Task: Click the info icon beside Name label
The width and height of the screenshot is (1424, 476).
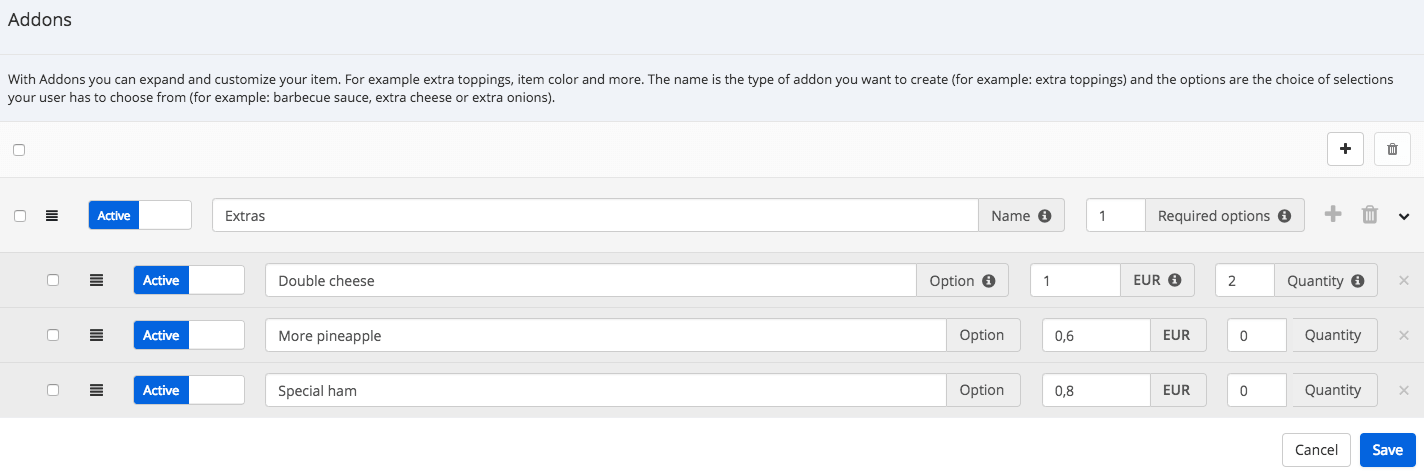Action: pyautogui.click(x=1045, y=216)
